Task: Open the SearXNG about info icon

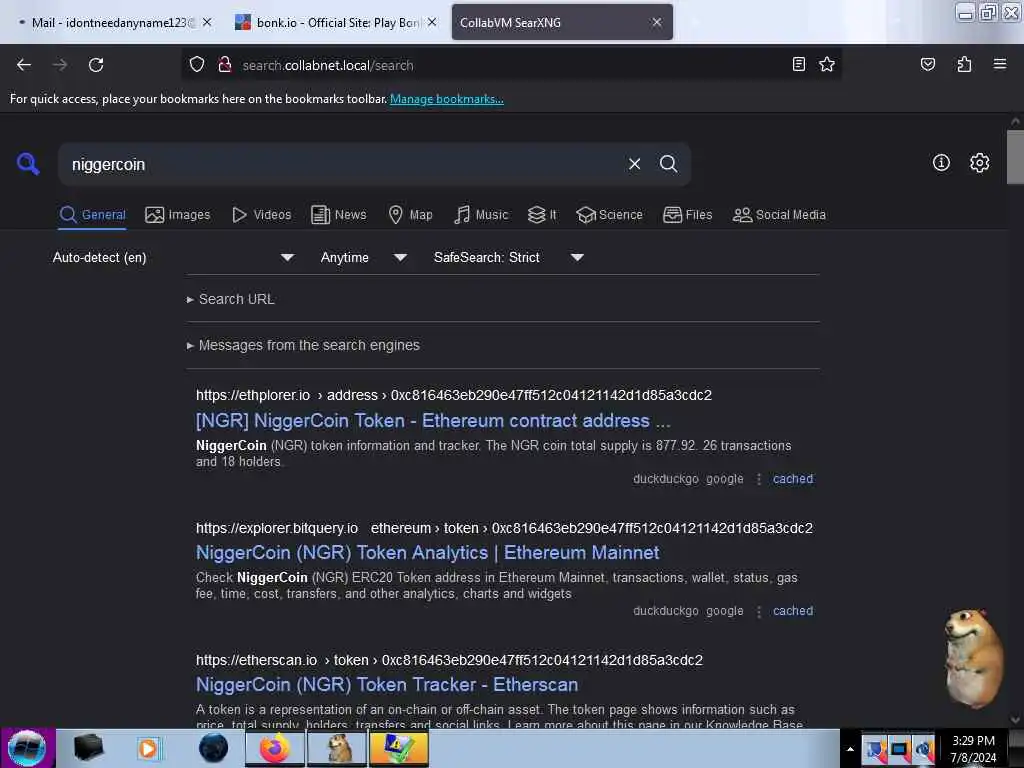Action: 940,163
